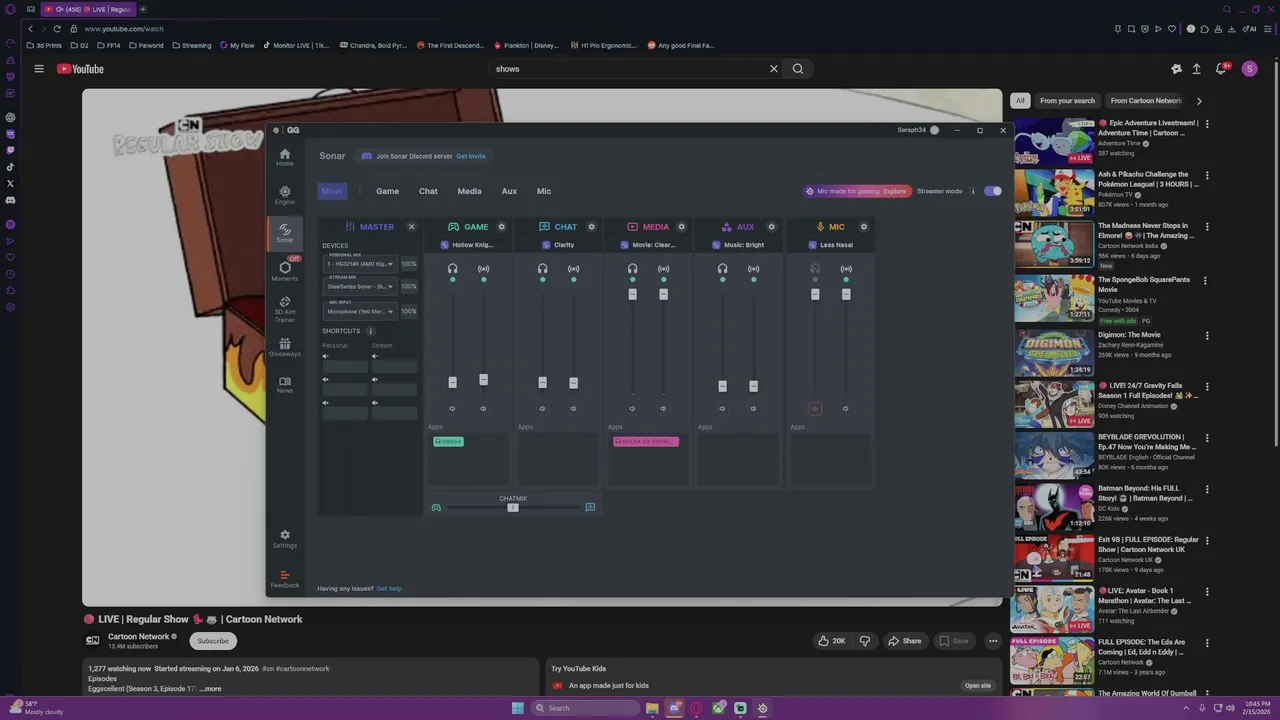Click the YouTube logo

[80, 69]
